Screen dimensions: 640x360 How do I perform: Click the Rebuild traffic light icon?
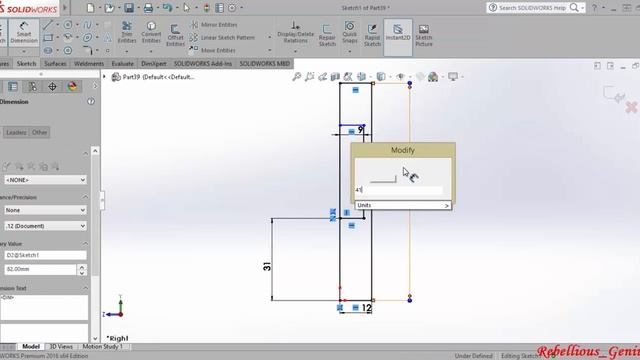(x=207, y=8)
